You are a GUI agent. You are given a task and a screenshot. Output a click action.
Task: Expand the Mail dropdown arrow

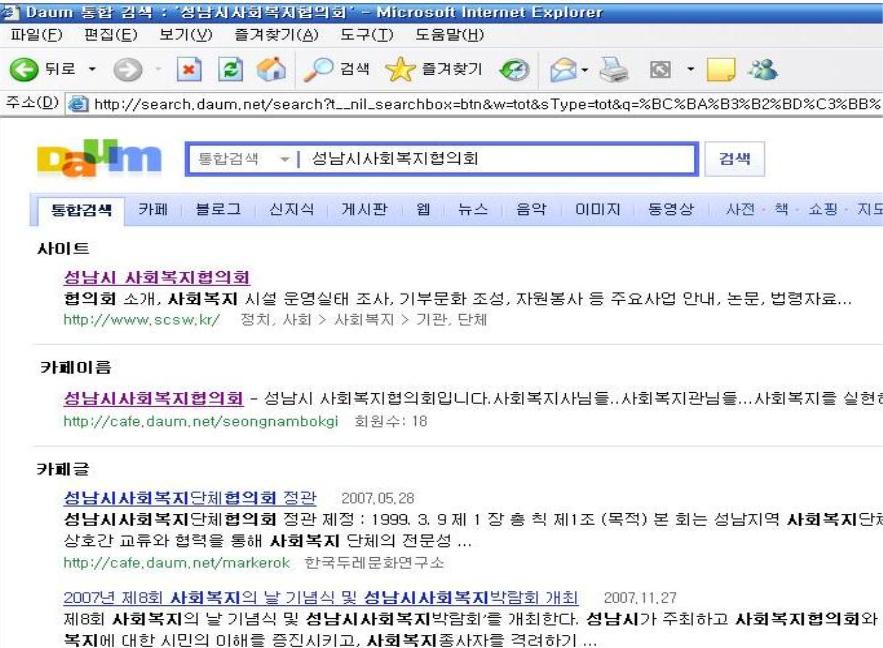(x=585, y=70)
